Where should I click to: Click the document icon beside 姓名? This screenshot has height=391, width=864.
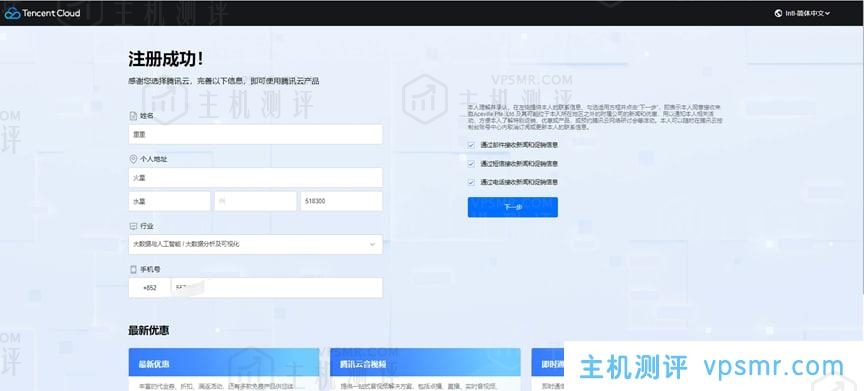pyautogui.click(x=133, y=116)
